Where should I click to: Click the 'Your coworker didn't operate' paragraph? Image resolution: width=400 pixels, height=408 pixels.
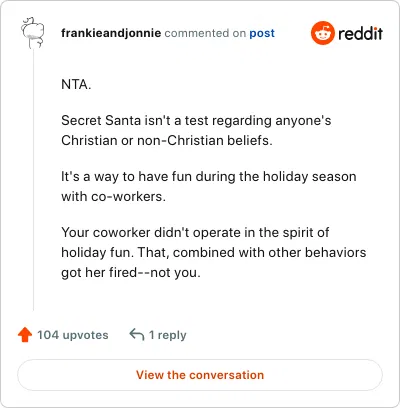214,252
